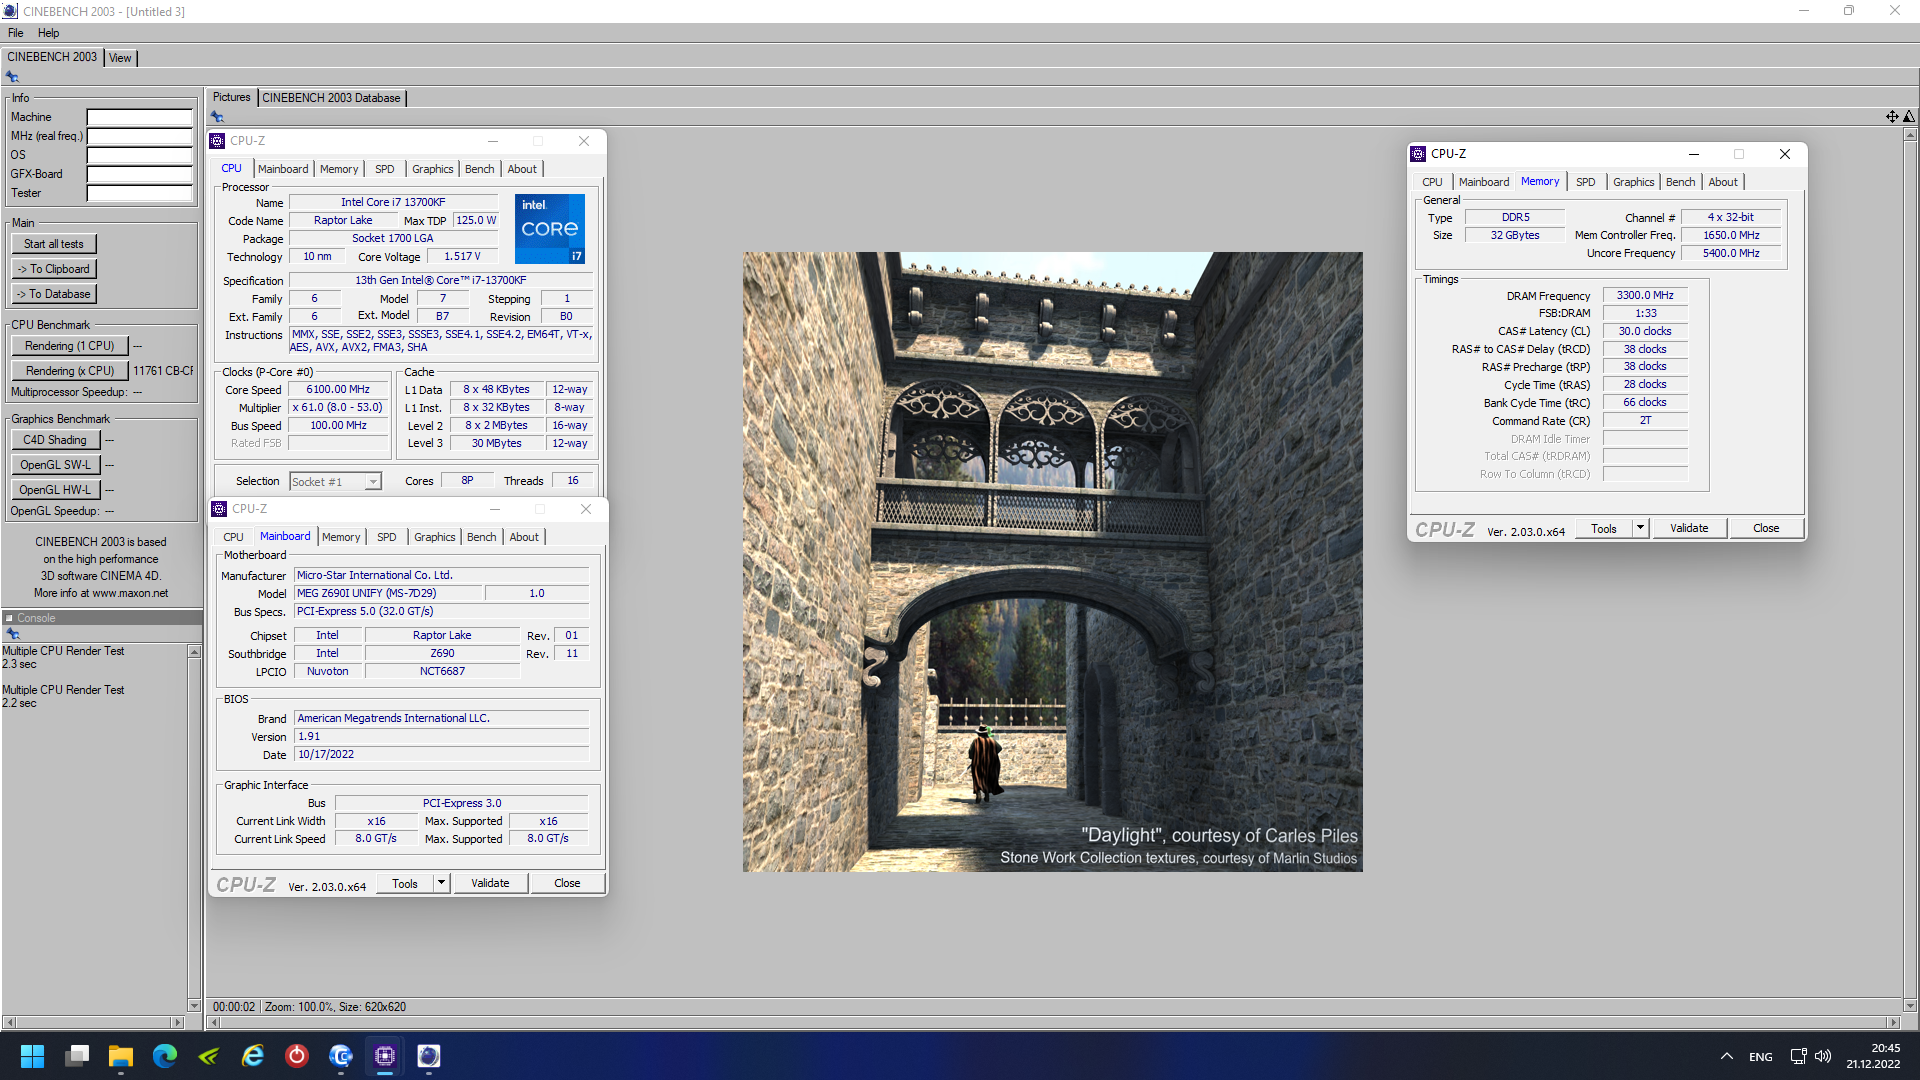Screen dimensions: 1920x1080
Task: Click the blue circular app icon in the taskbar
Action: pos(341,1056)
